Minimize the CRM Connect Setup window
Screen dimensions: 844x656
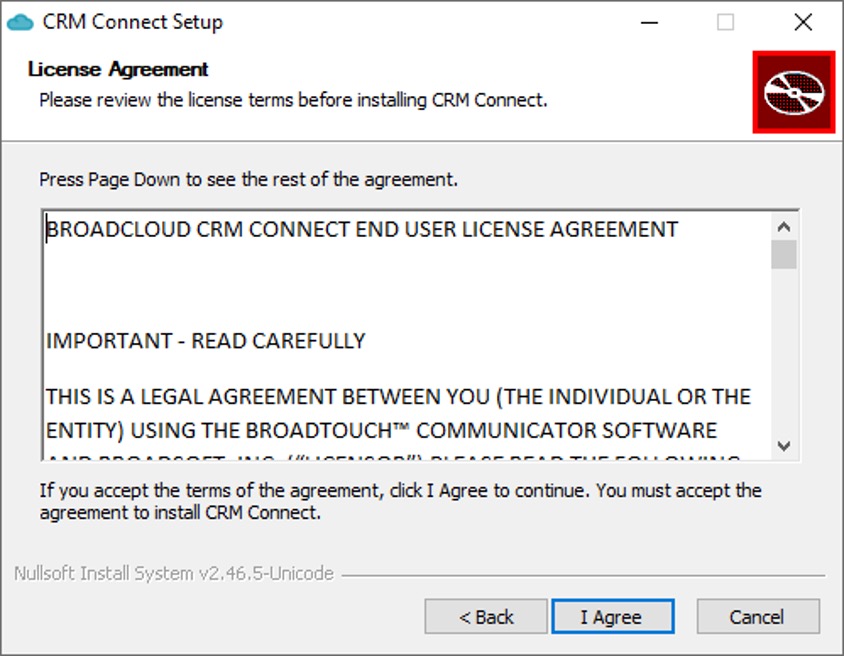[649, 23]
